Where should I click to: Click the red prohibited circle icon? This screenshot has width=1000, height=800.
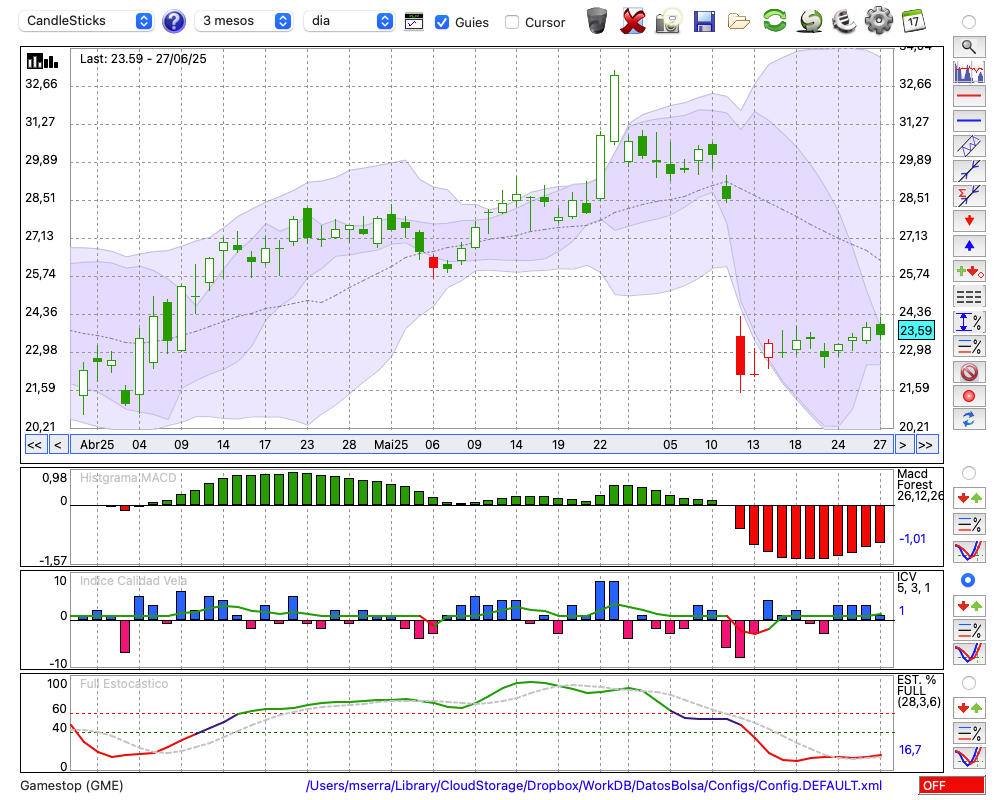pyautogui.click(x=969, y=371)
